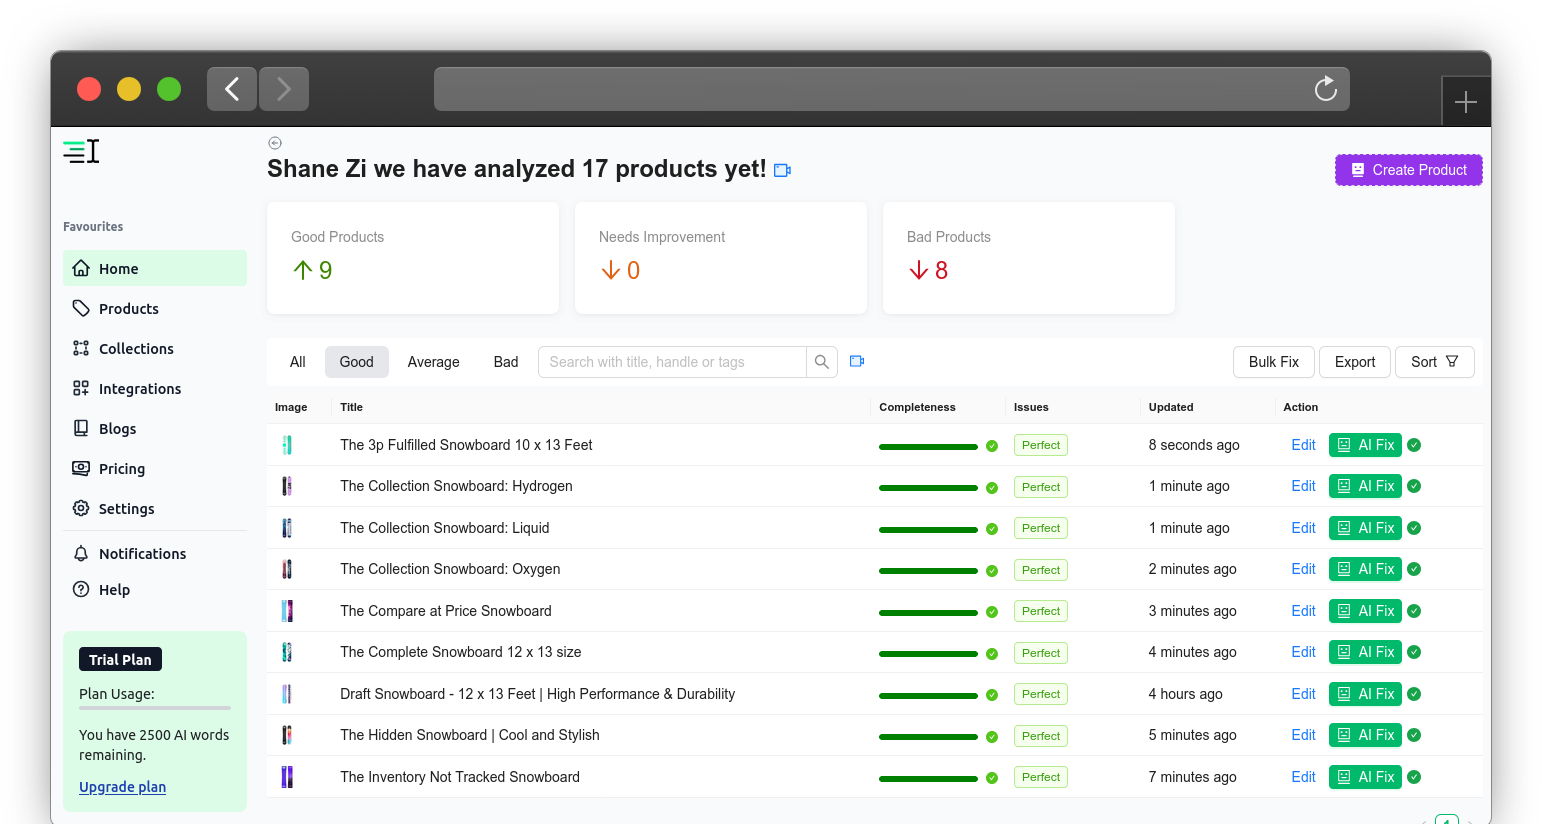Run AI Fix on Collection Snowboard: Hydrogen
The image size is (1542, 824).
(x=1365, y=486)
